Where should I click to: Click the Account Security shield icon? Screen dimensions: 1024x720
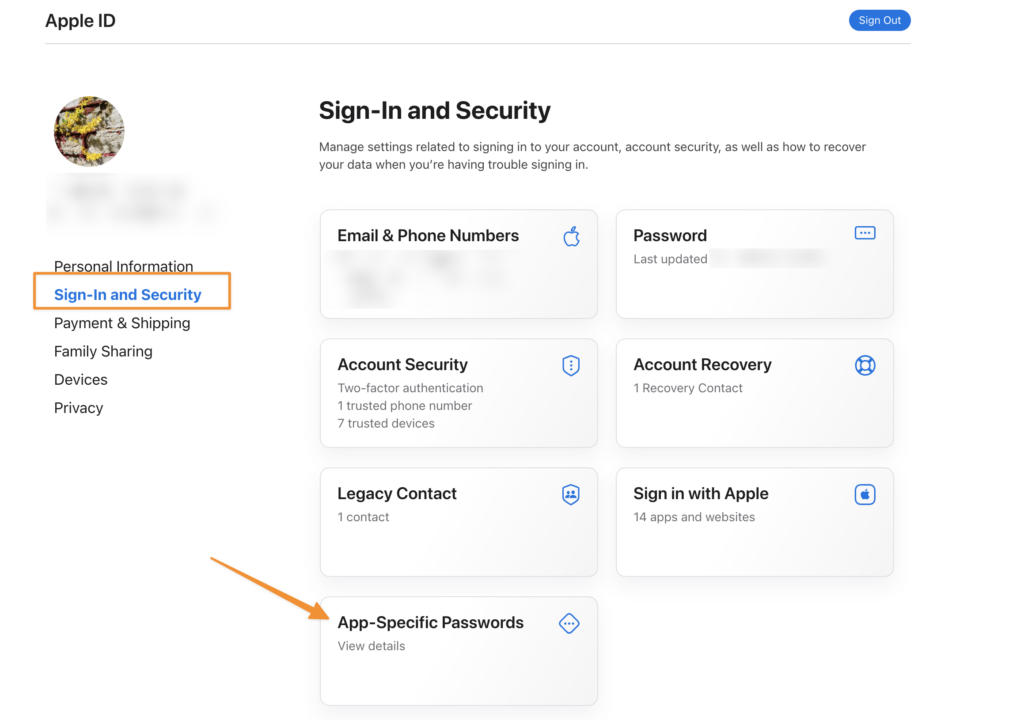tap(571, 366)
